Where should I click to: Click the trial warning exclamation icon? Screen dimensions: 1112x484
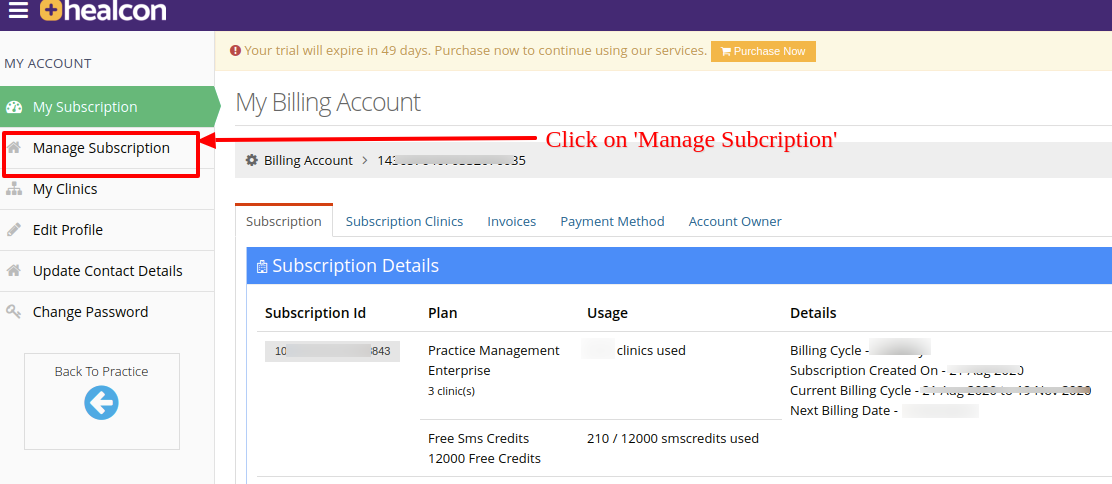point(235,51)
